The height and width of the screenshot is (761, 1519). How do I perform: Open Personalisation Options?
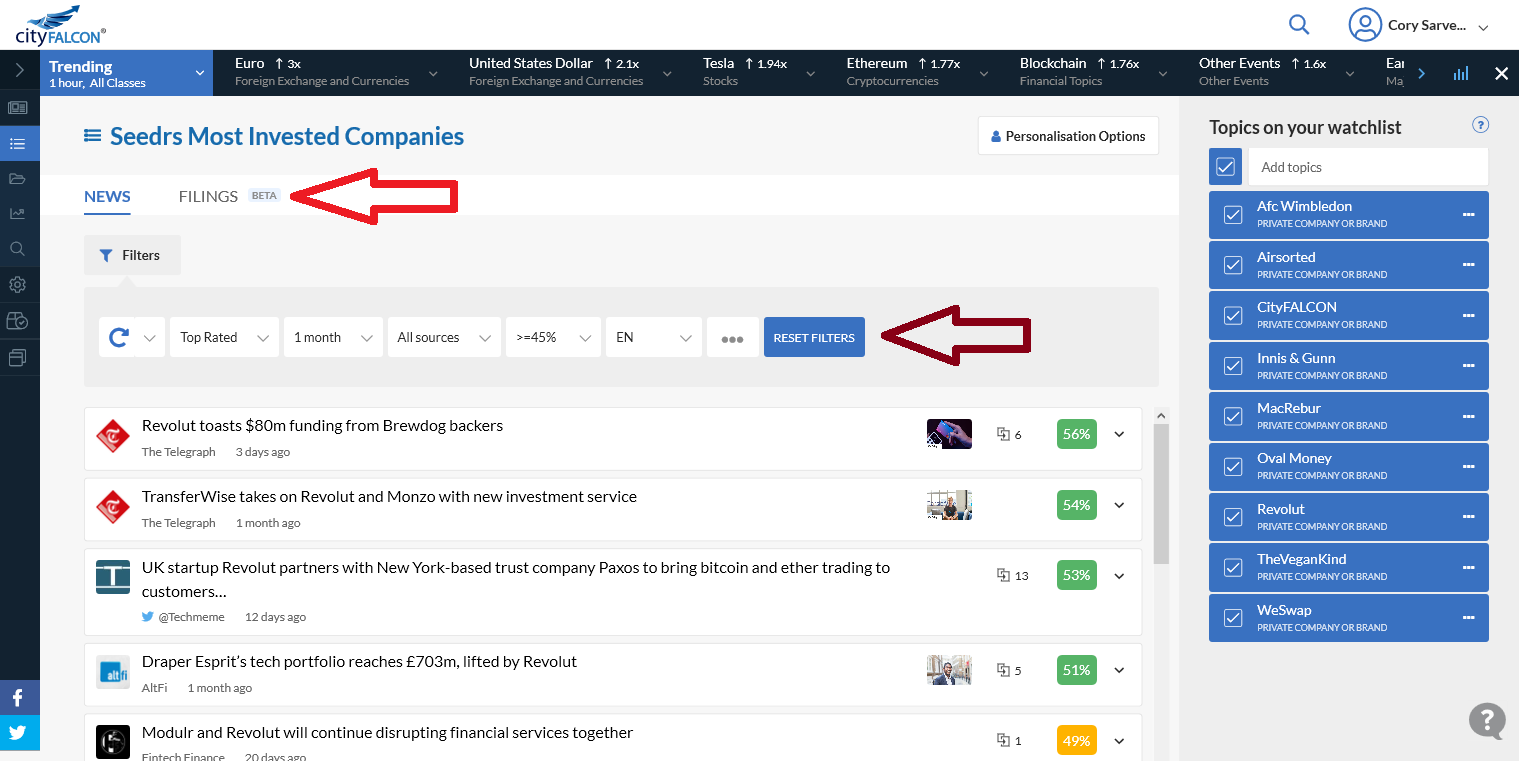pyautogui.click(x=1068, y=136)
